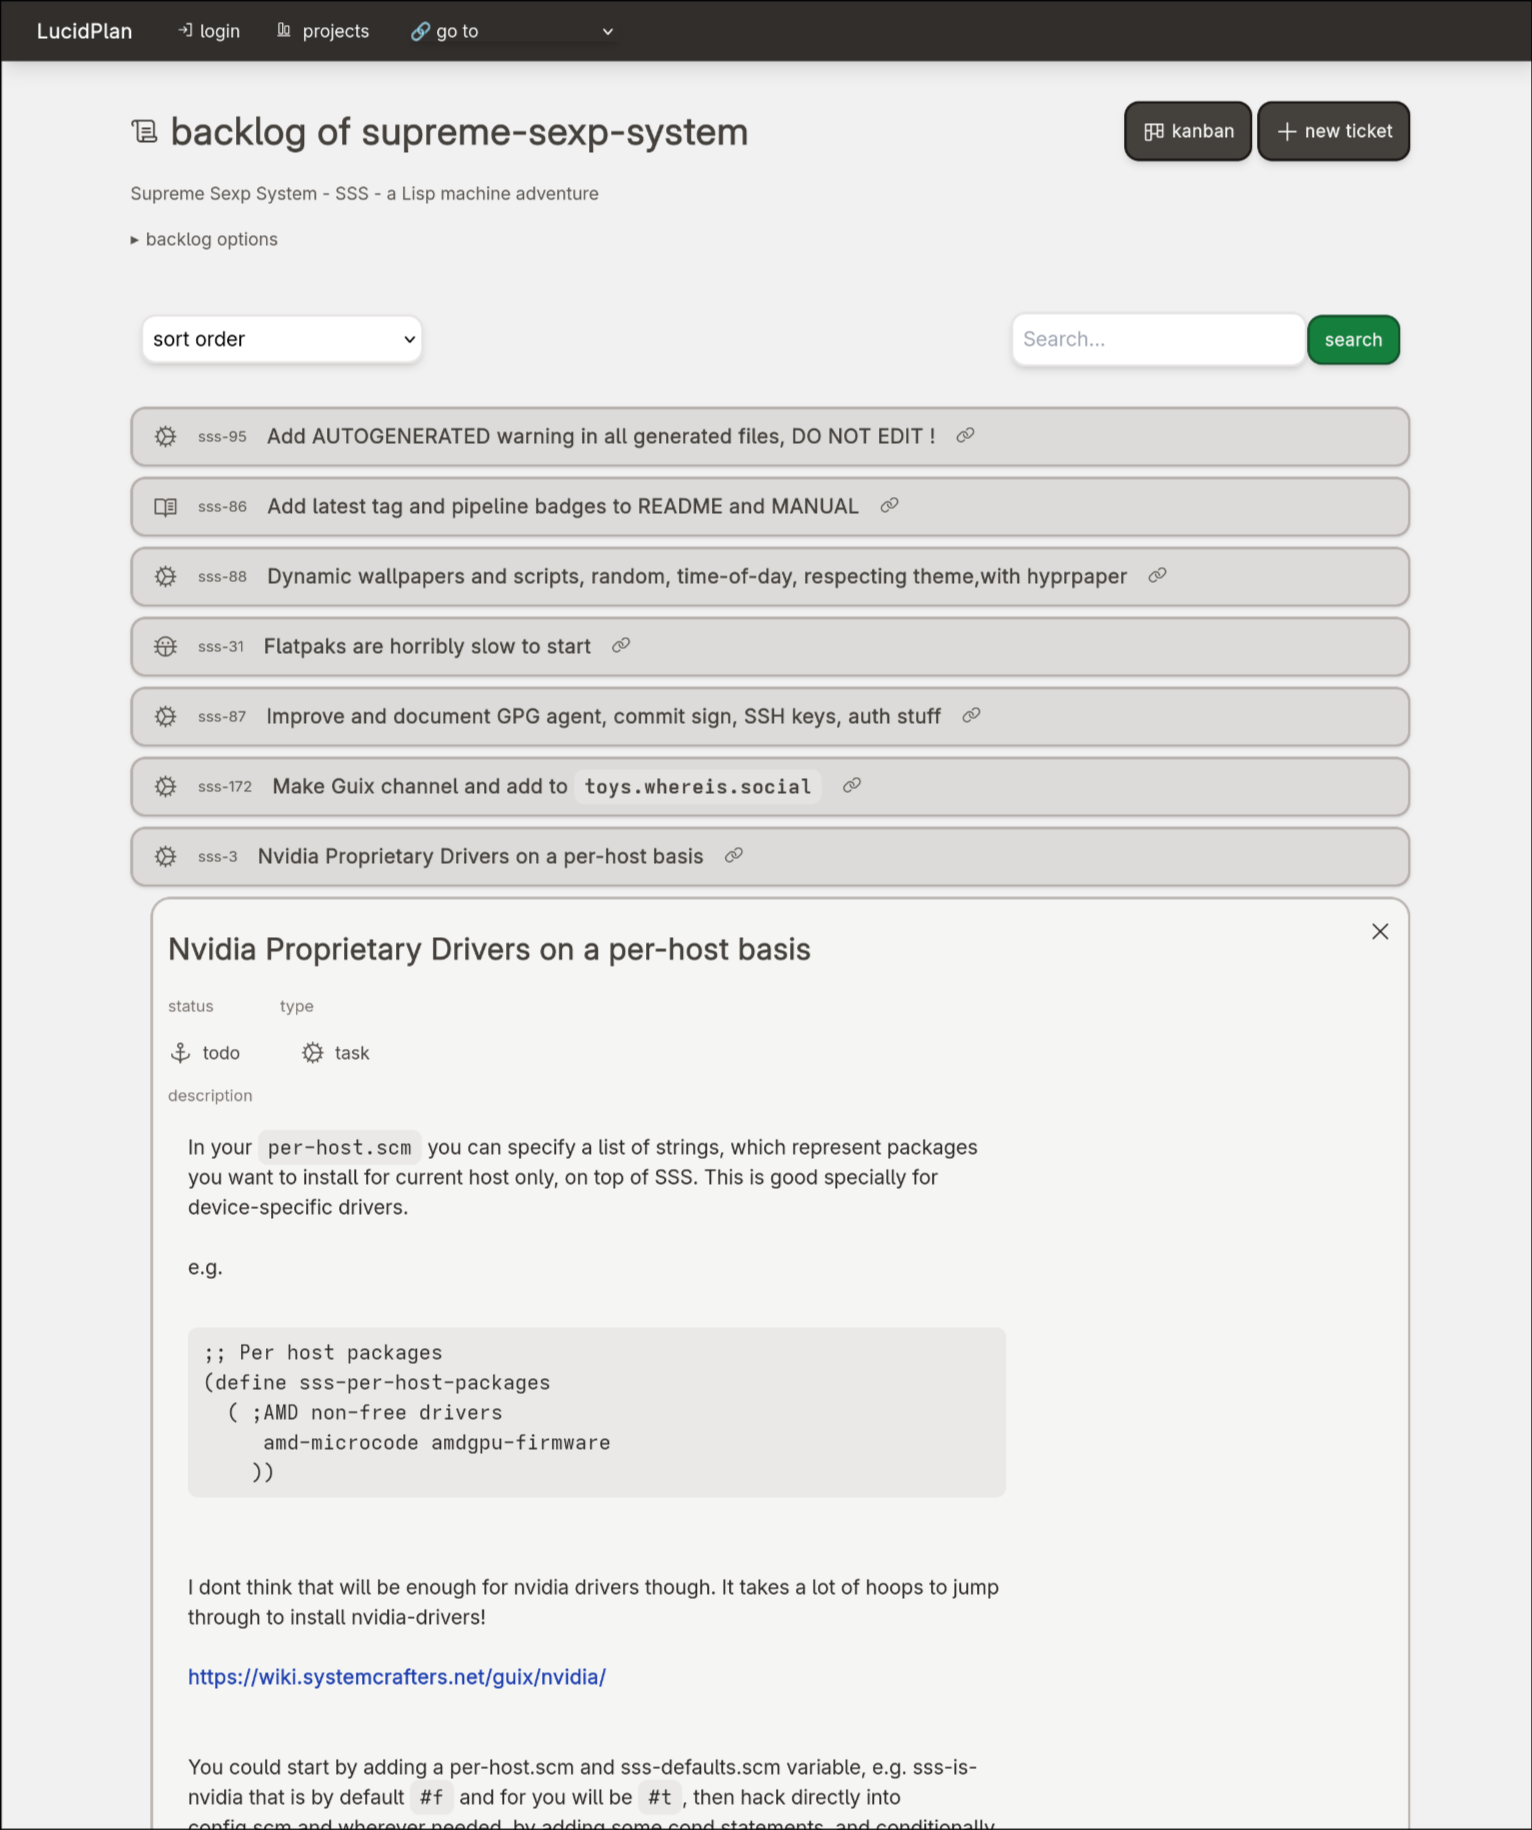Image resolution: width=1532 pixels, height=1830 pixels.
Task: Click the gear icon on ticket sss-88
Action: tap(166, 577)
